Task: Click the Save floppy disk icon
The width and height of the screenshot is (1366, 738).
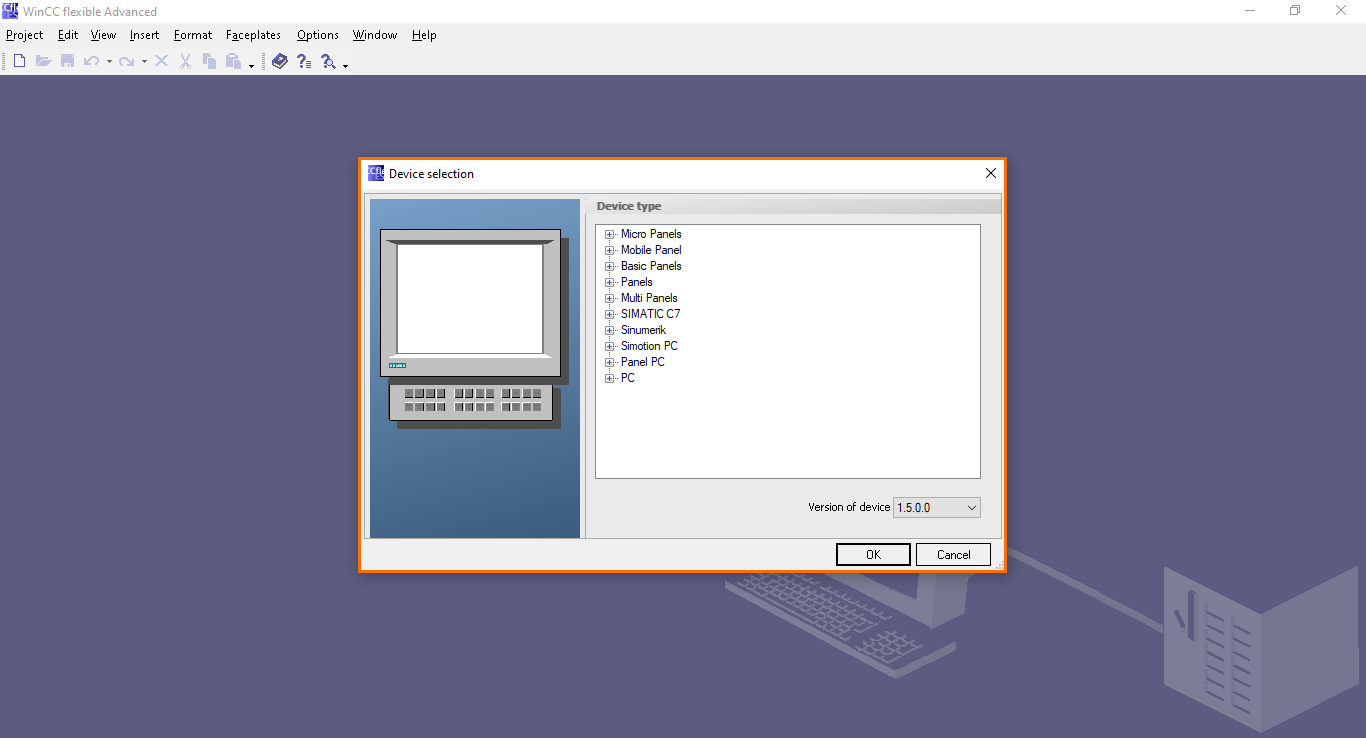Action: (67, 61)
